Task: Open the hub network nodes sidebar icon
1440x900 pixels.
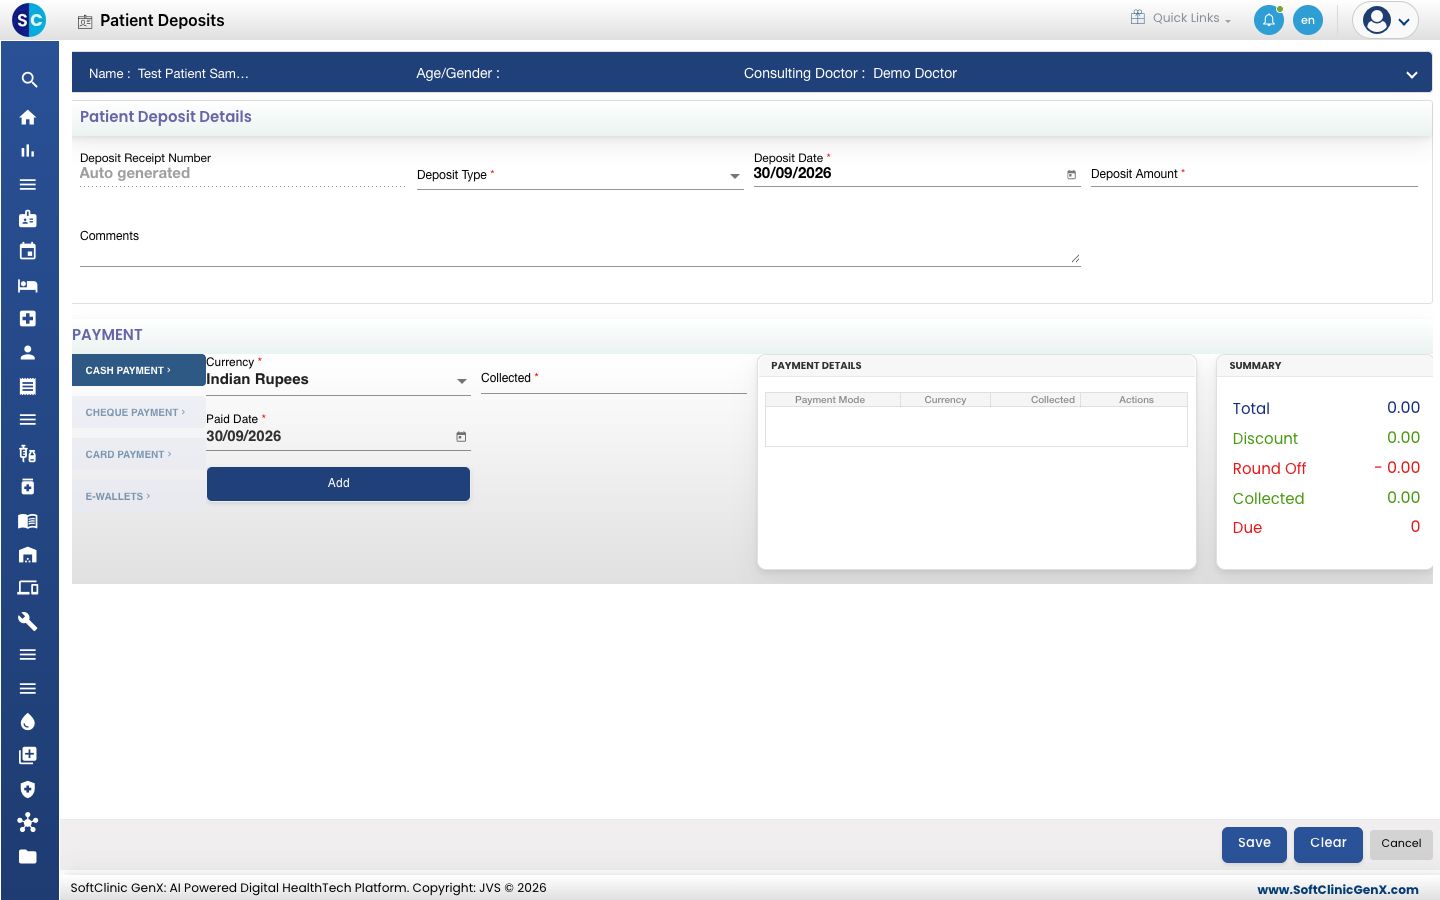Action: click(x=28, y=823)
